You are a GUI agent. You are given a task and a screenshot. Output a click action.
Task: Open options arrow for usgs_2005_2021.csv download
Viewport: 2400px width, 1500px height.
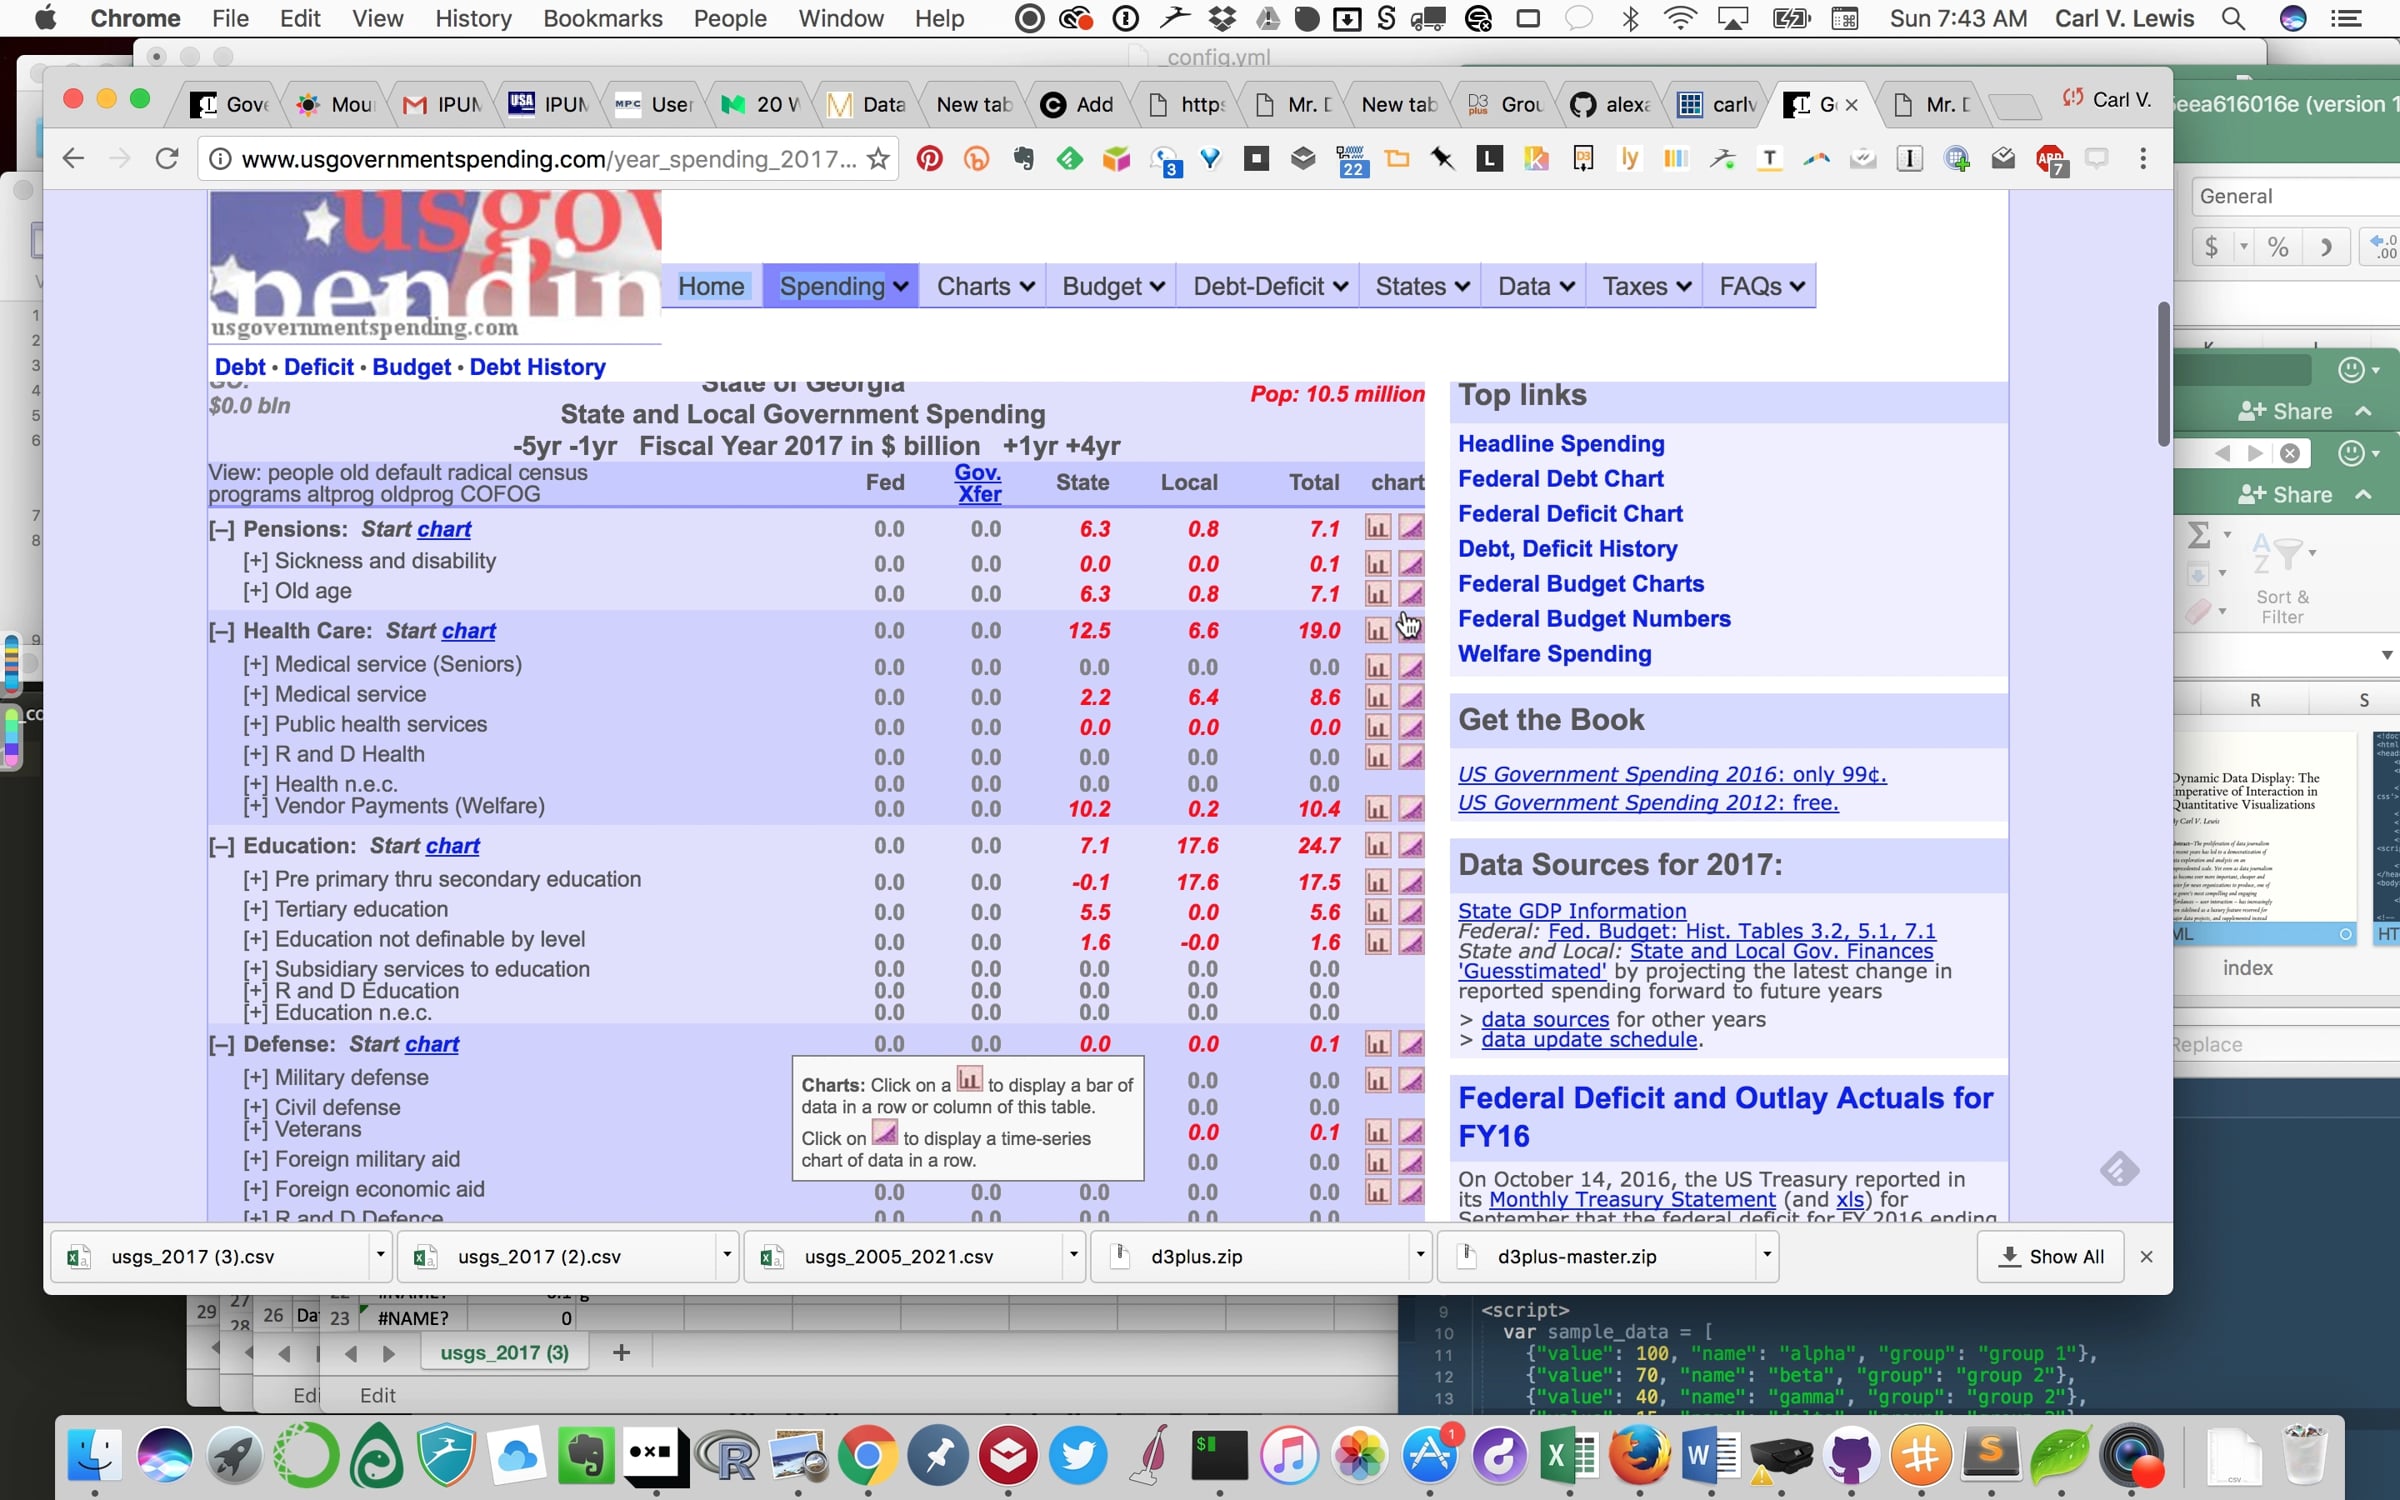pos(1073,1255)
